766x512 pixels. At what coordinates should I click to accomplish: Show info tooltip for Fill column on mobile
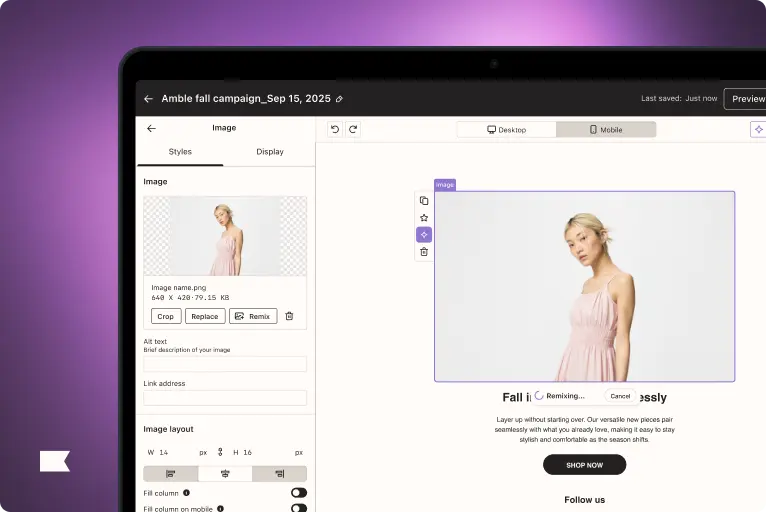tap(220, 509)
